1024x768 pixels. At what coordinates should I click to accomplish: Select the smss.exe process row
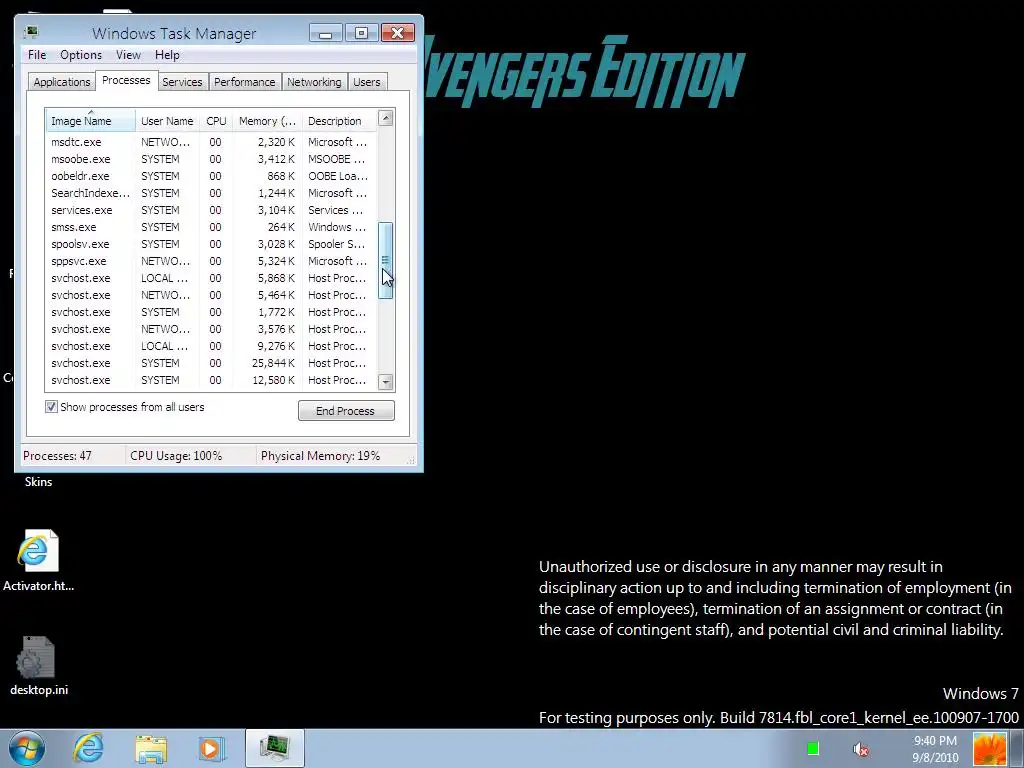[x=211, y=227]
